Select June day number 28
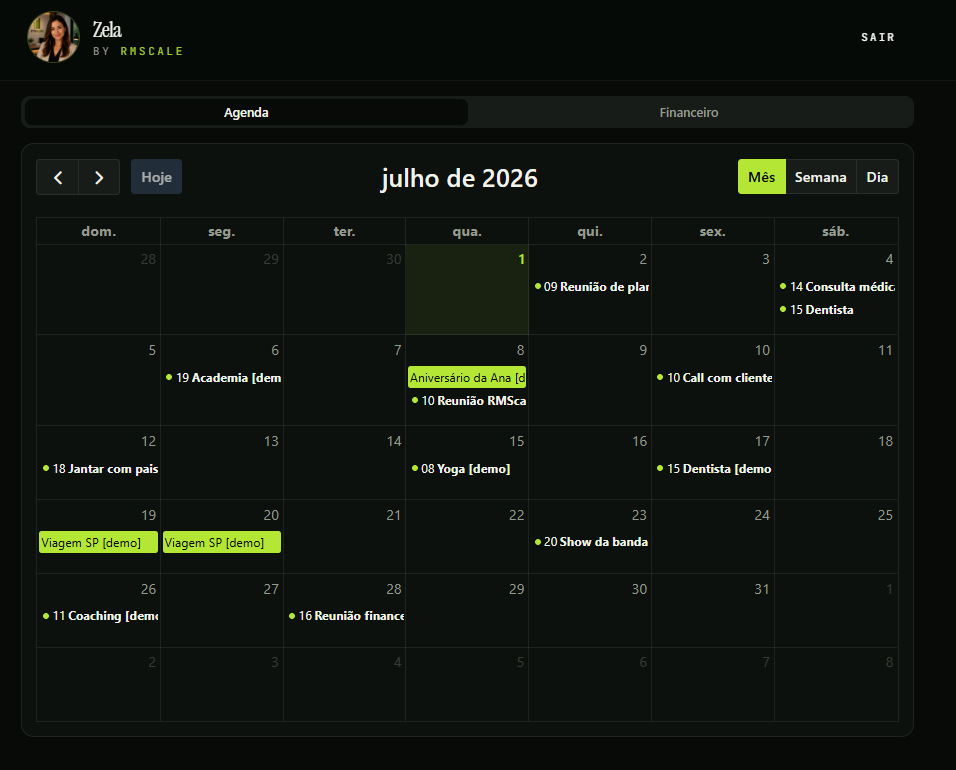Viewport: 956px width, 770px height. click(x=148, y=260)
